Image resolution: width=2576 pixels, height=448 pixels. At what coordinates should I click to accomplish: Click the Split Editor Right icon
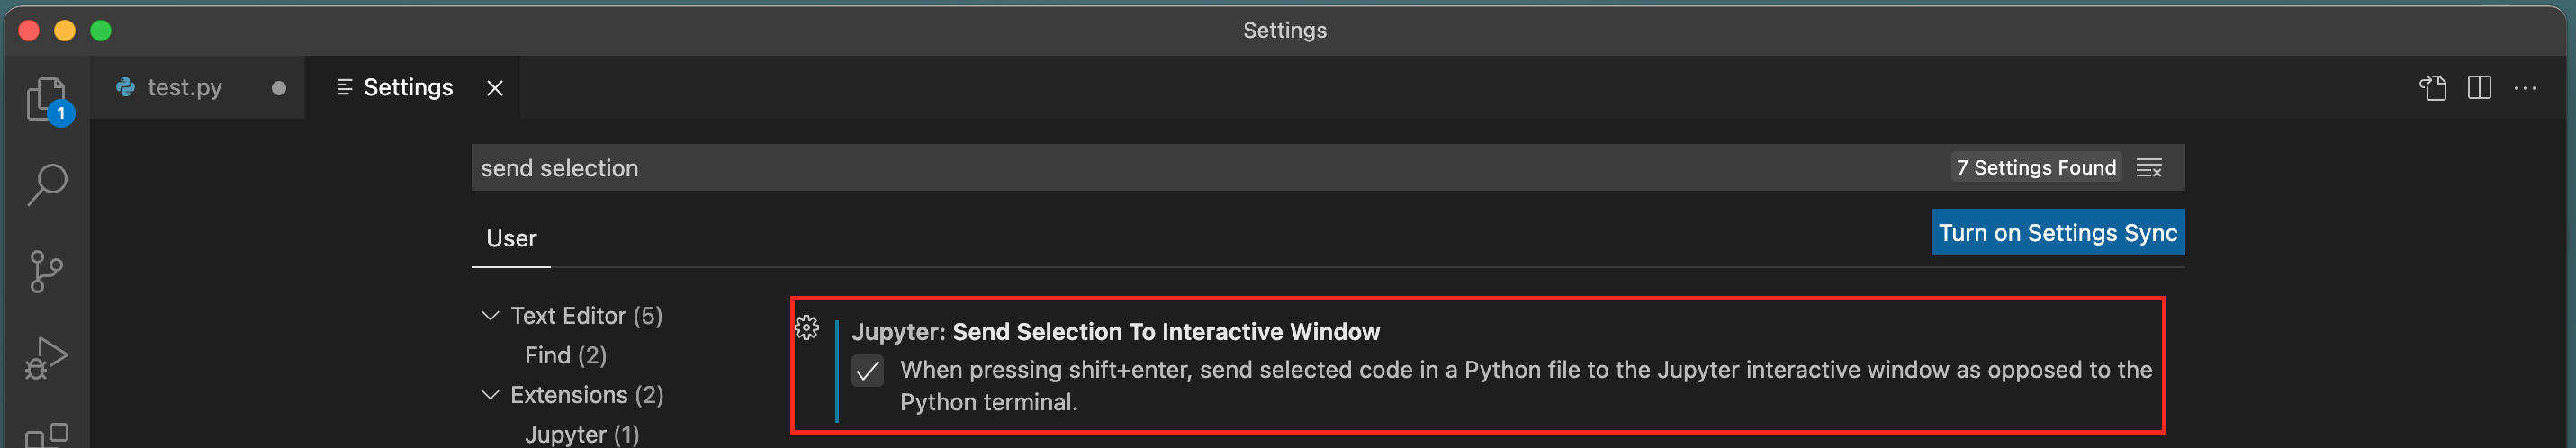[2480, 88]
